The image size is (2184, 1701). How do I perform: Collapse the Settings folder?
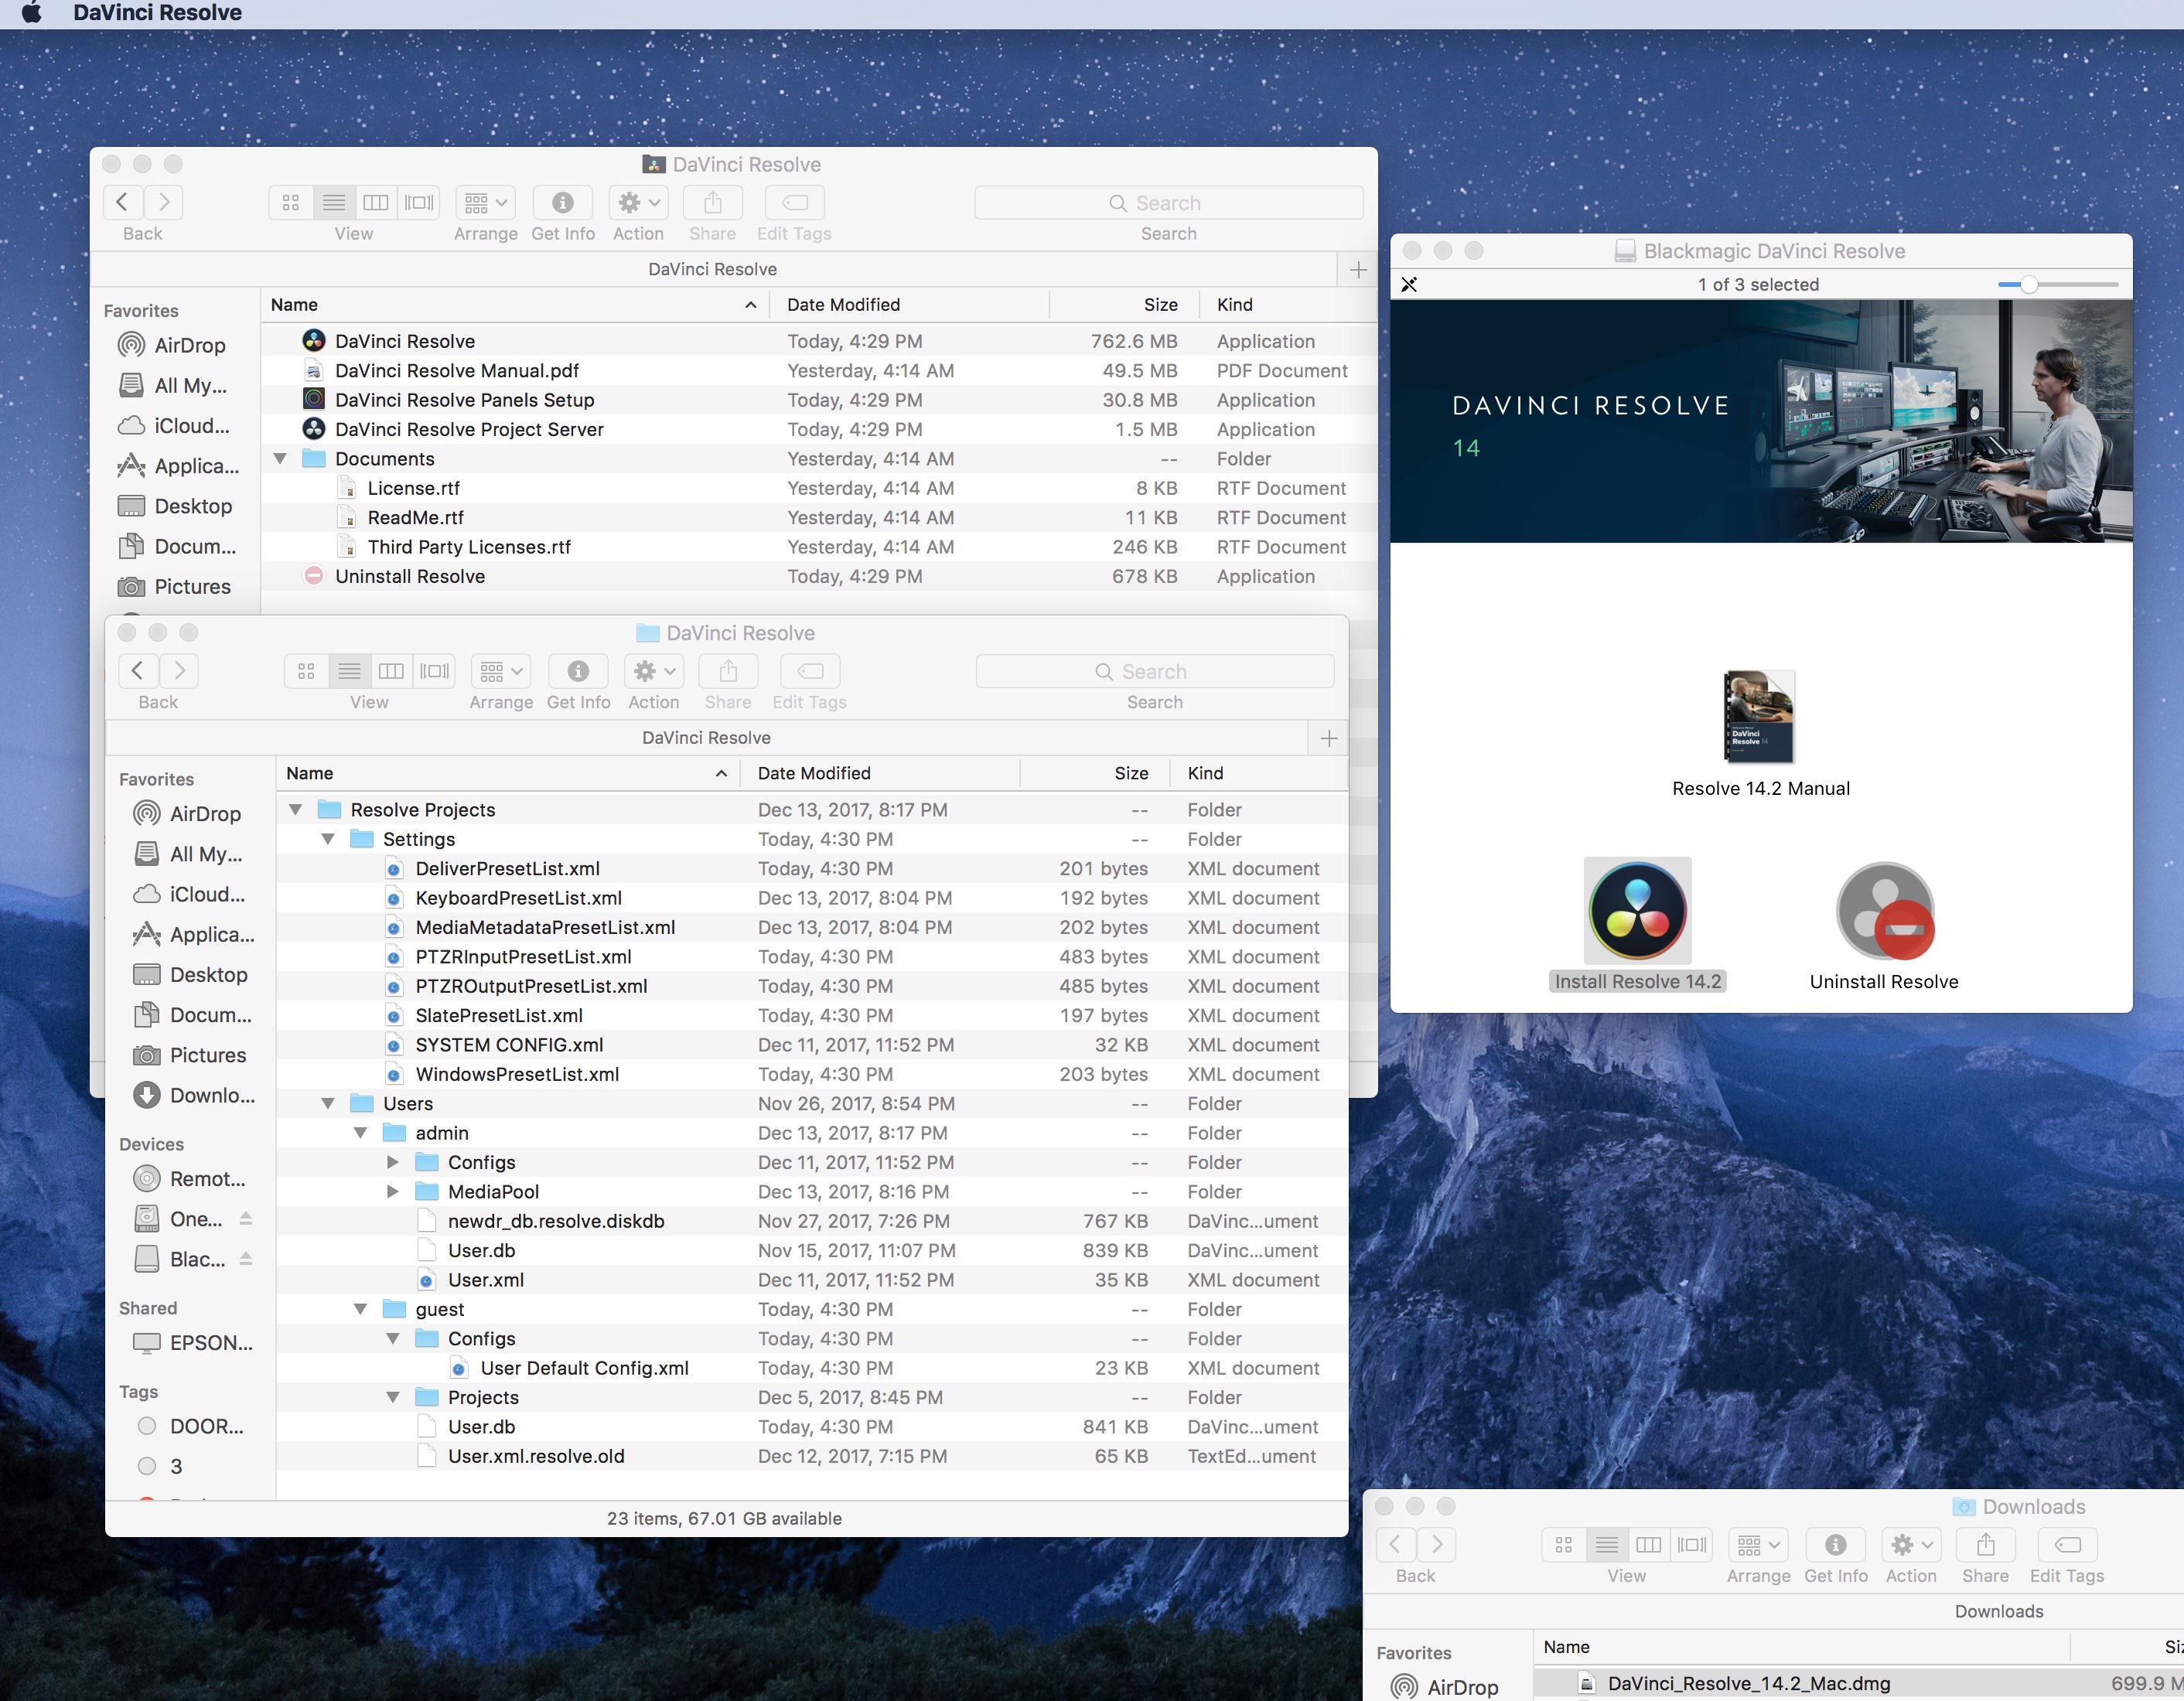click(328, 839)
